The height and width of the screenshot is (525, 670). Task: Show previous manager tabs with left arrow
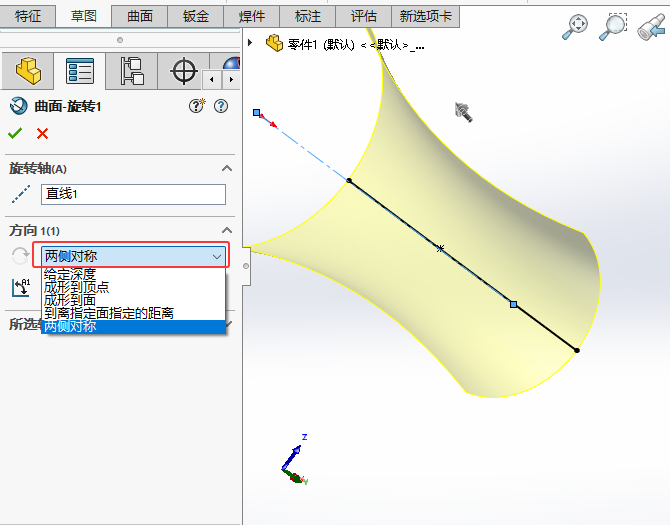(x=212, y=79)
